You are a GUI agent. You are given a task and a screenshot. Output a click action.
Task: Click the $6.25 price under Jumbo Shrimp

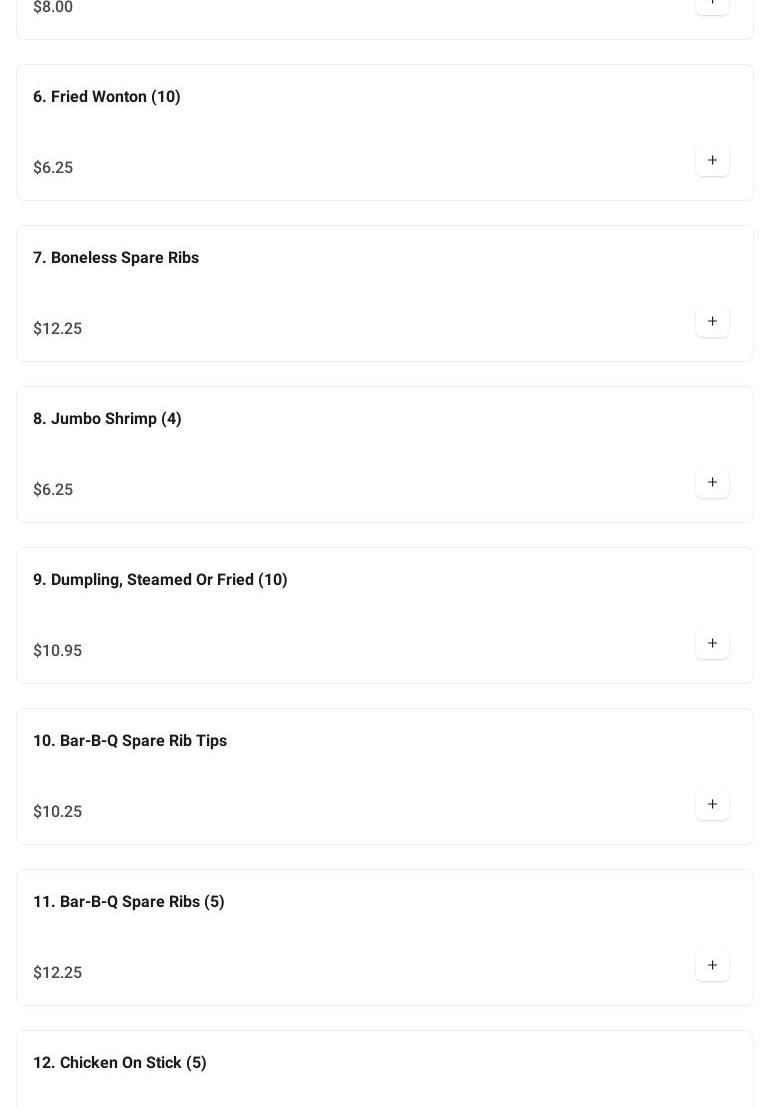53,490
